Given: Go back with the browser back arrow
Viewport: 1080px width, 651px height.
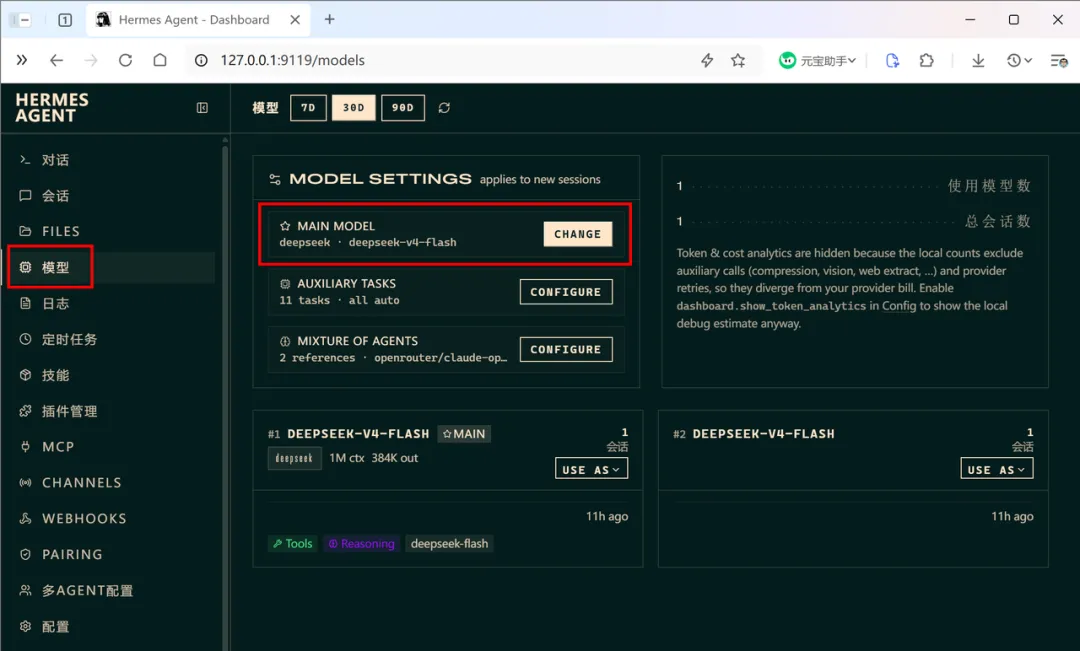Looking at the screenshot, I should click(56, 60).
